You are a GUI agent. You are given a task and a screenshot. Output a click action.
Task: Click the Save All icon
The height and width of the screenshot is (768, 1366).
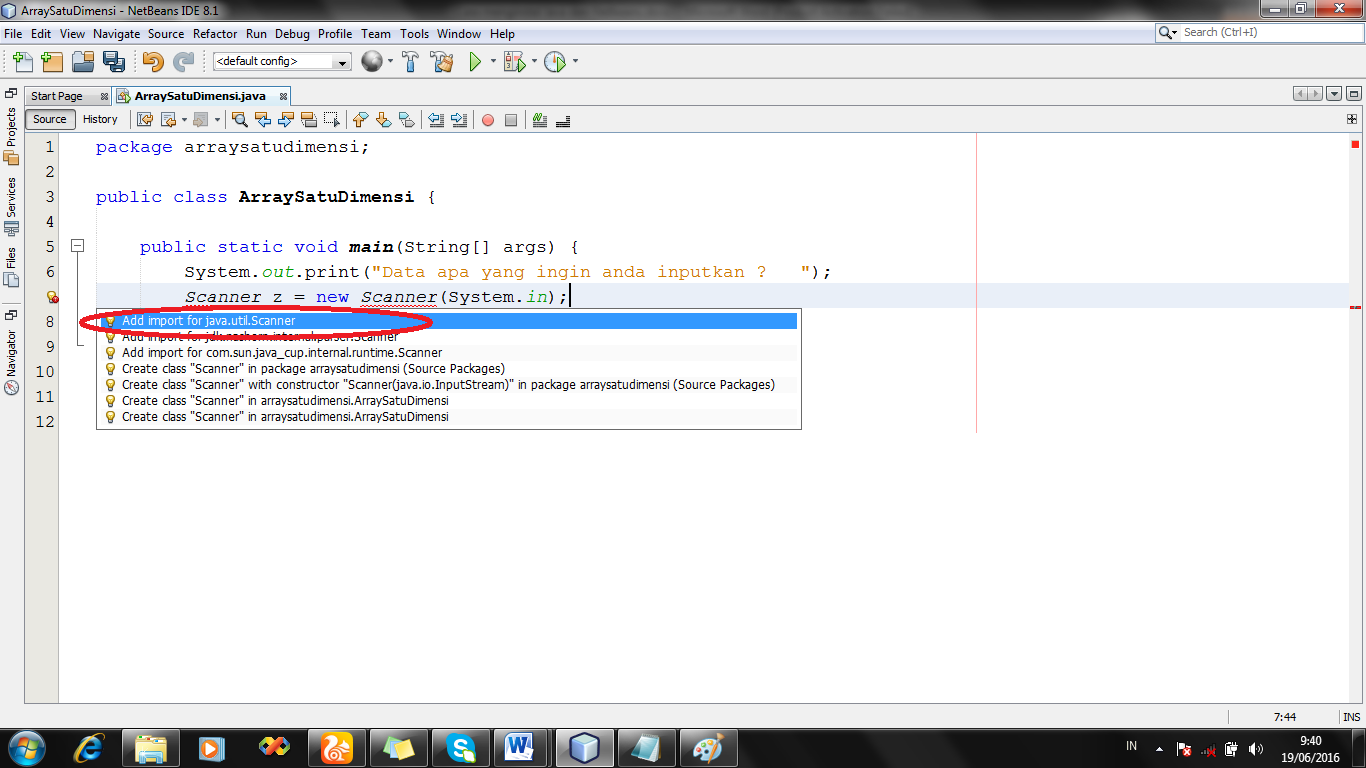114,61
